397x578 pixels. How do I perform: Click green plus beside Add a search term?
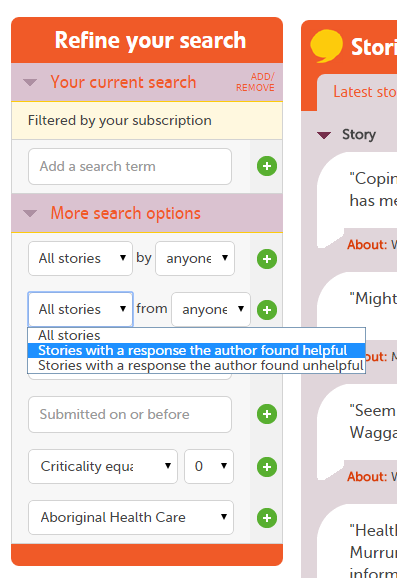[267, 166]
